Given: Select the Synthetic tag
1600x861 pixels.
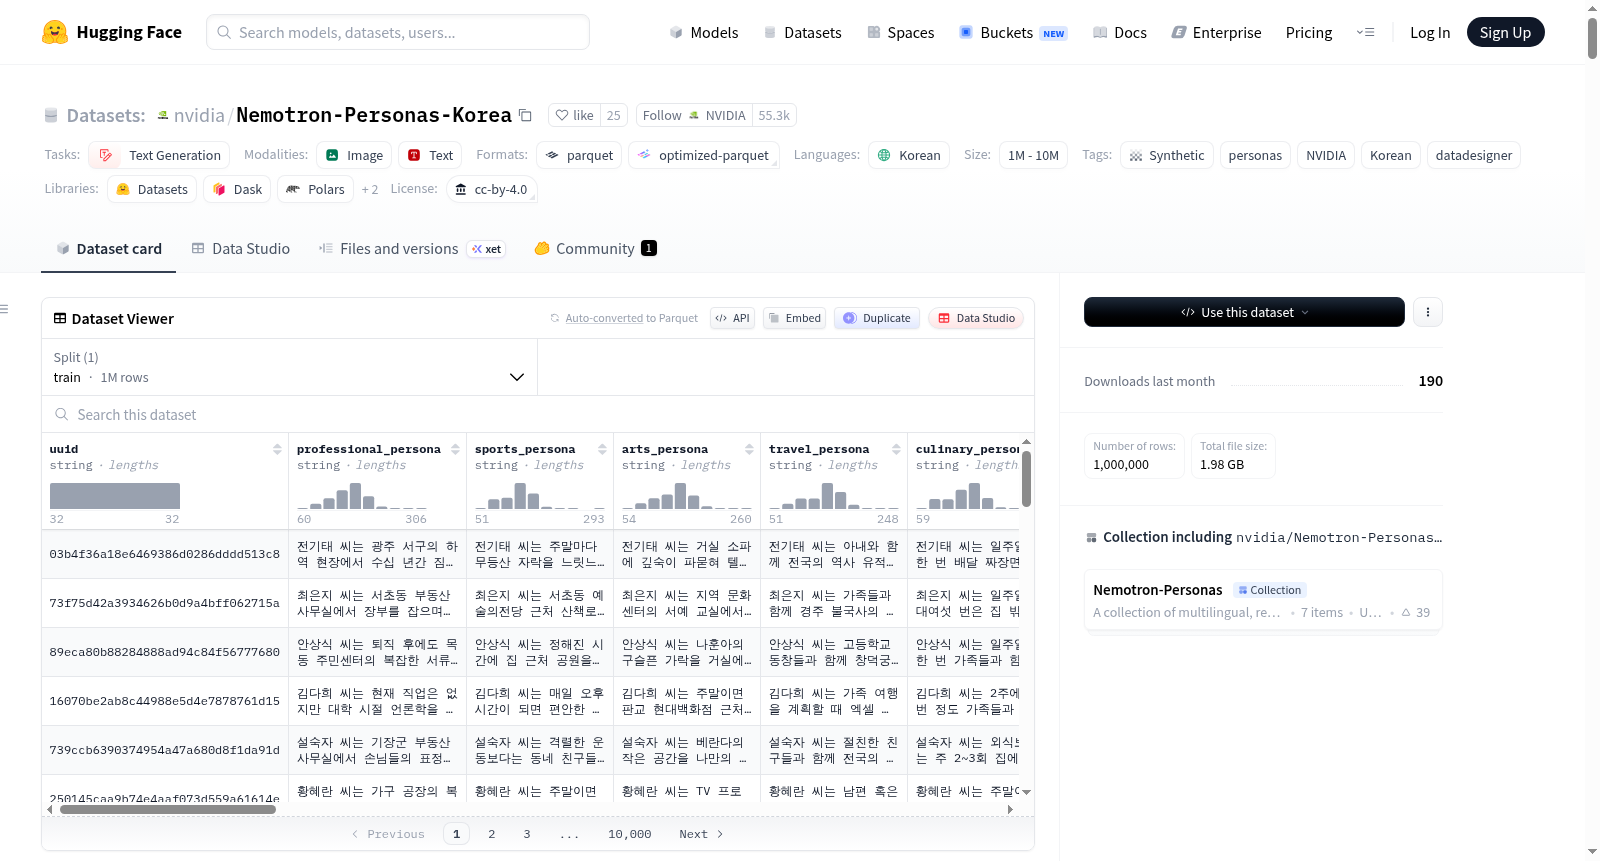Looking at the screenshot, I should click(x=1167, y=155).
